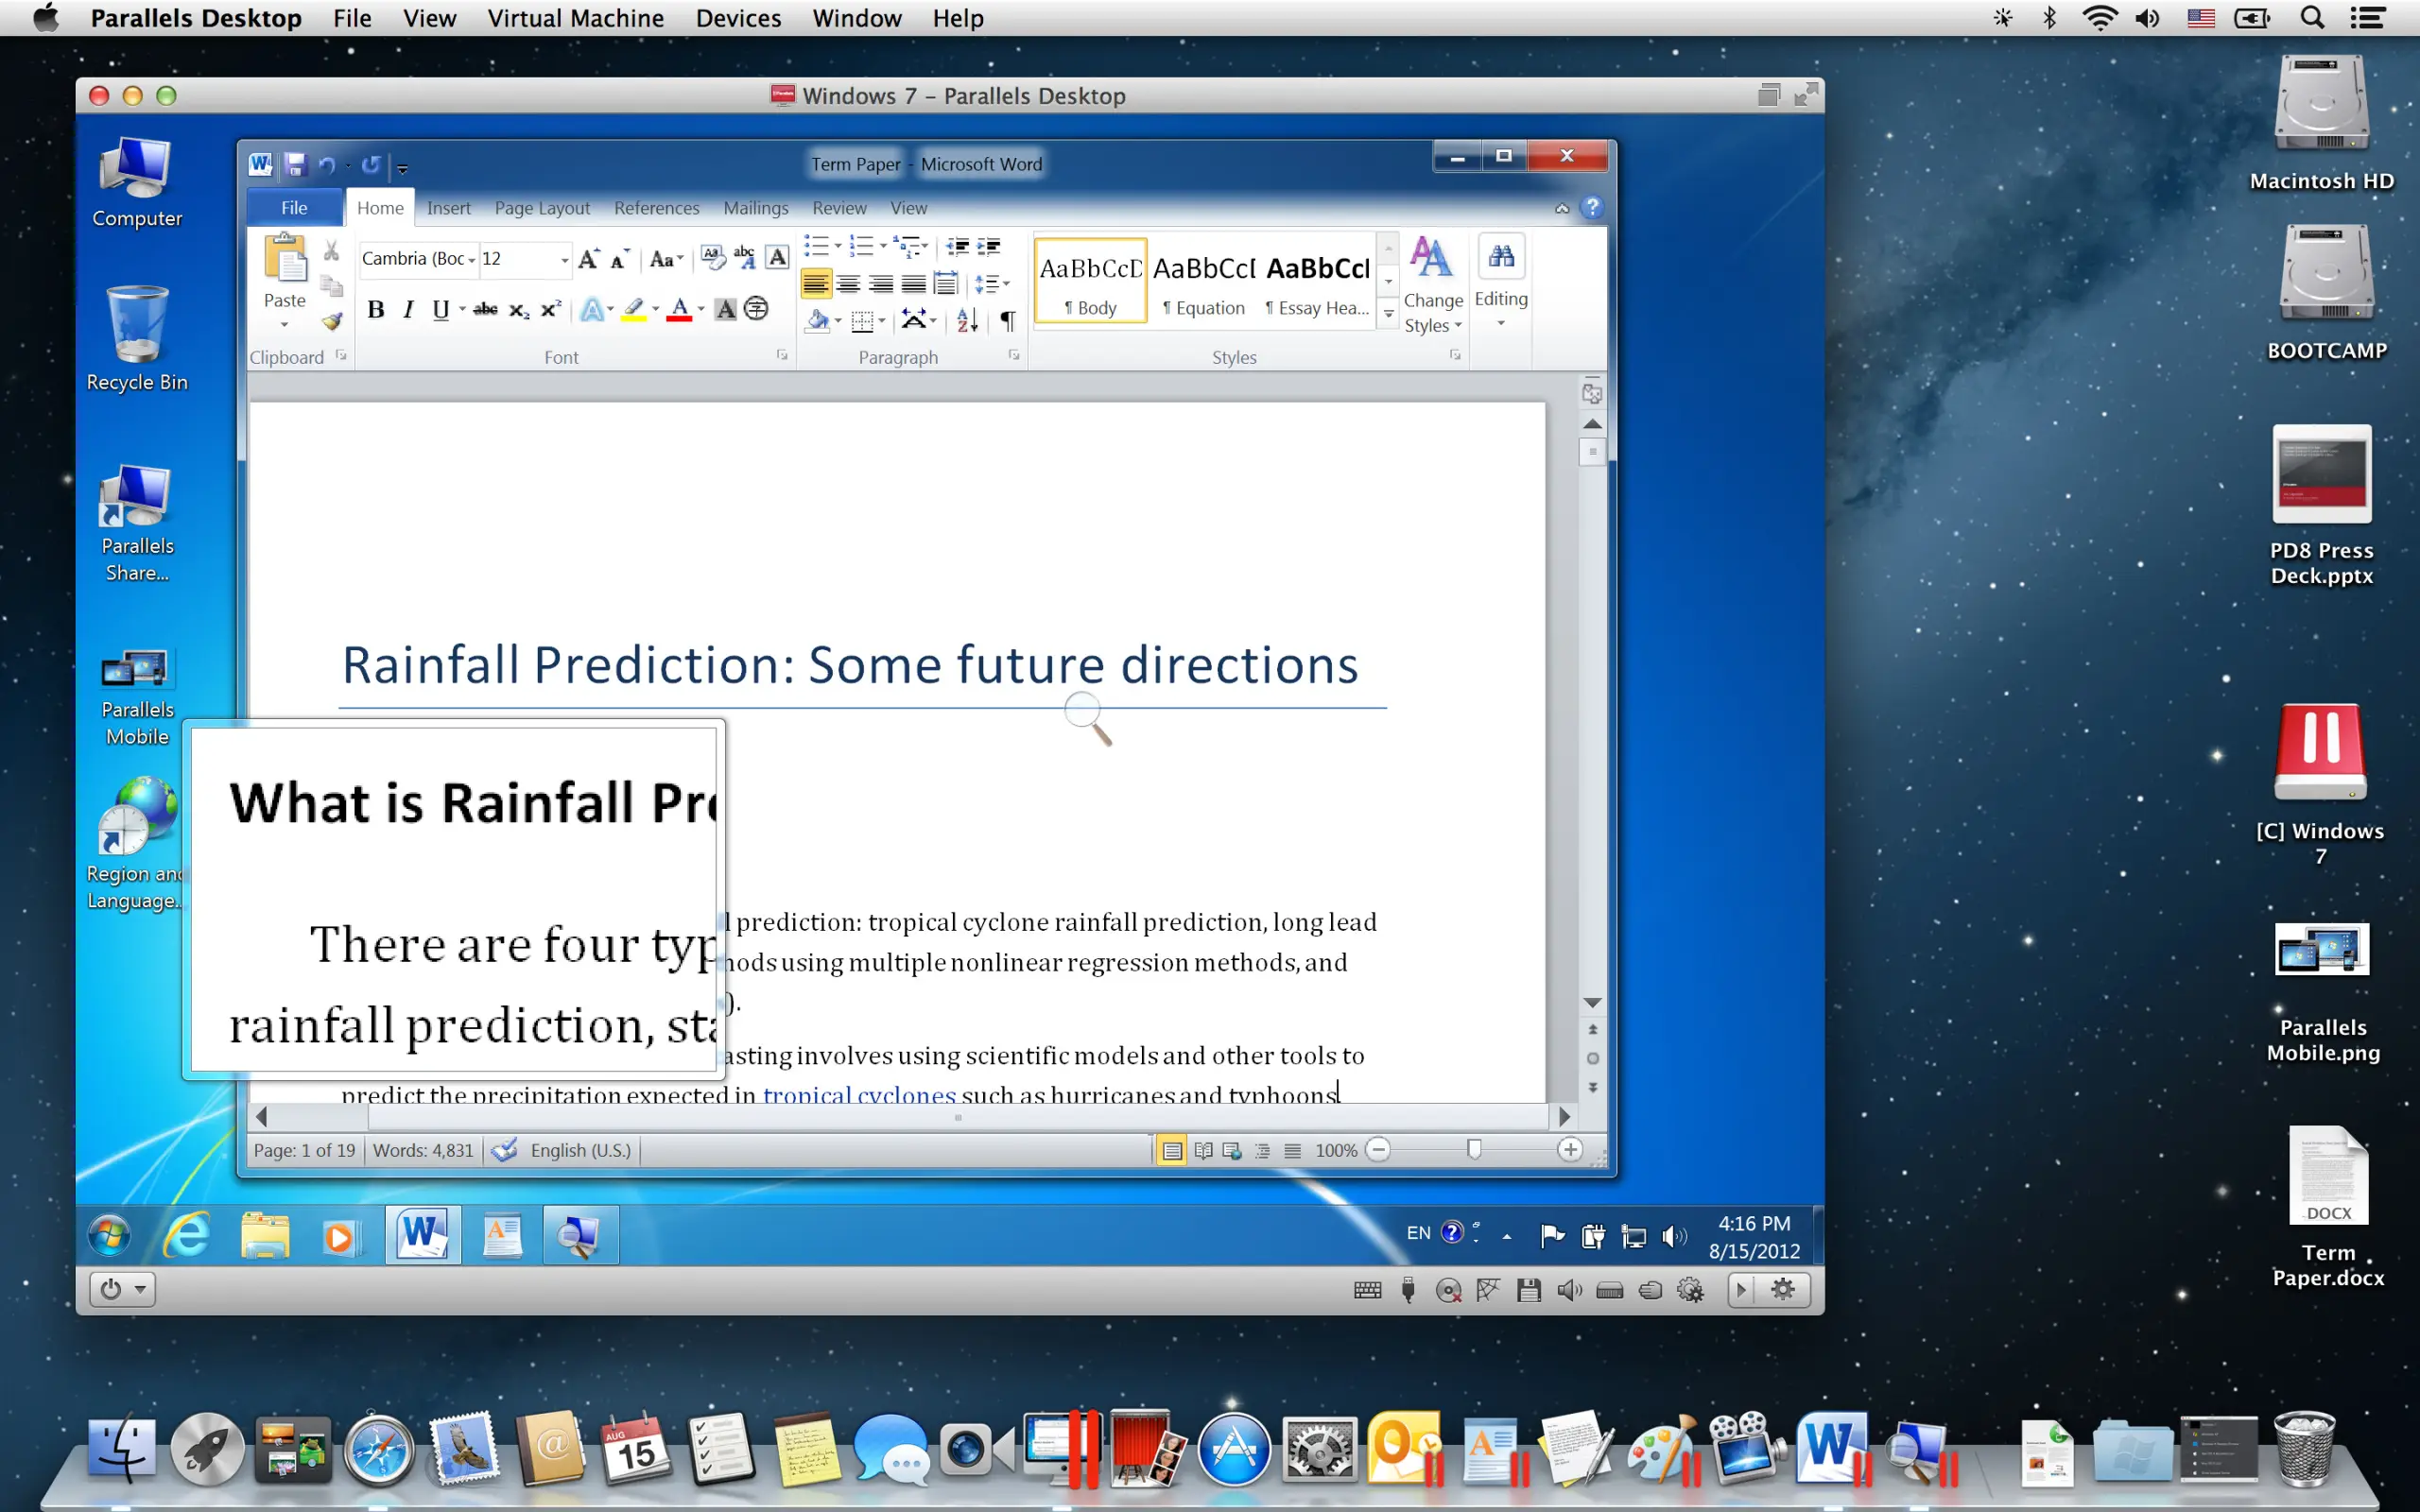
Task: Switch to Print Layout view
Action: click(1171, 1150)
